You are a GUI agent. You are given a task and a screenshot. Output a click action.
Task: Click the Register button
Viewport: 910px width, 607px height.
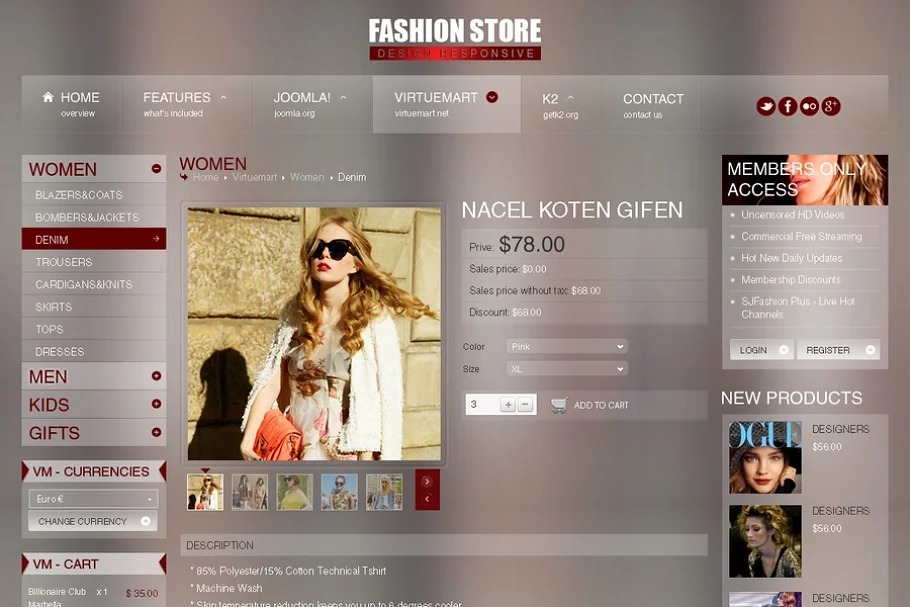838,350
